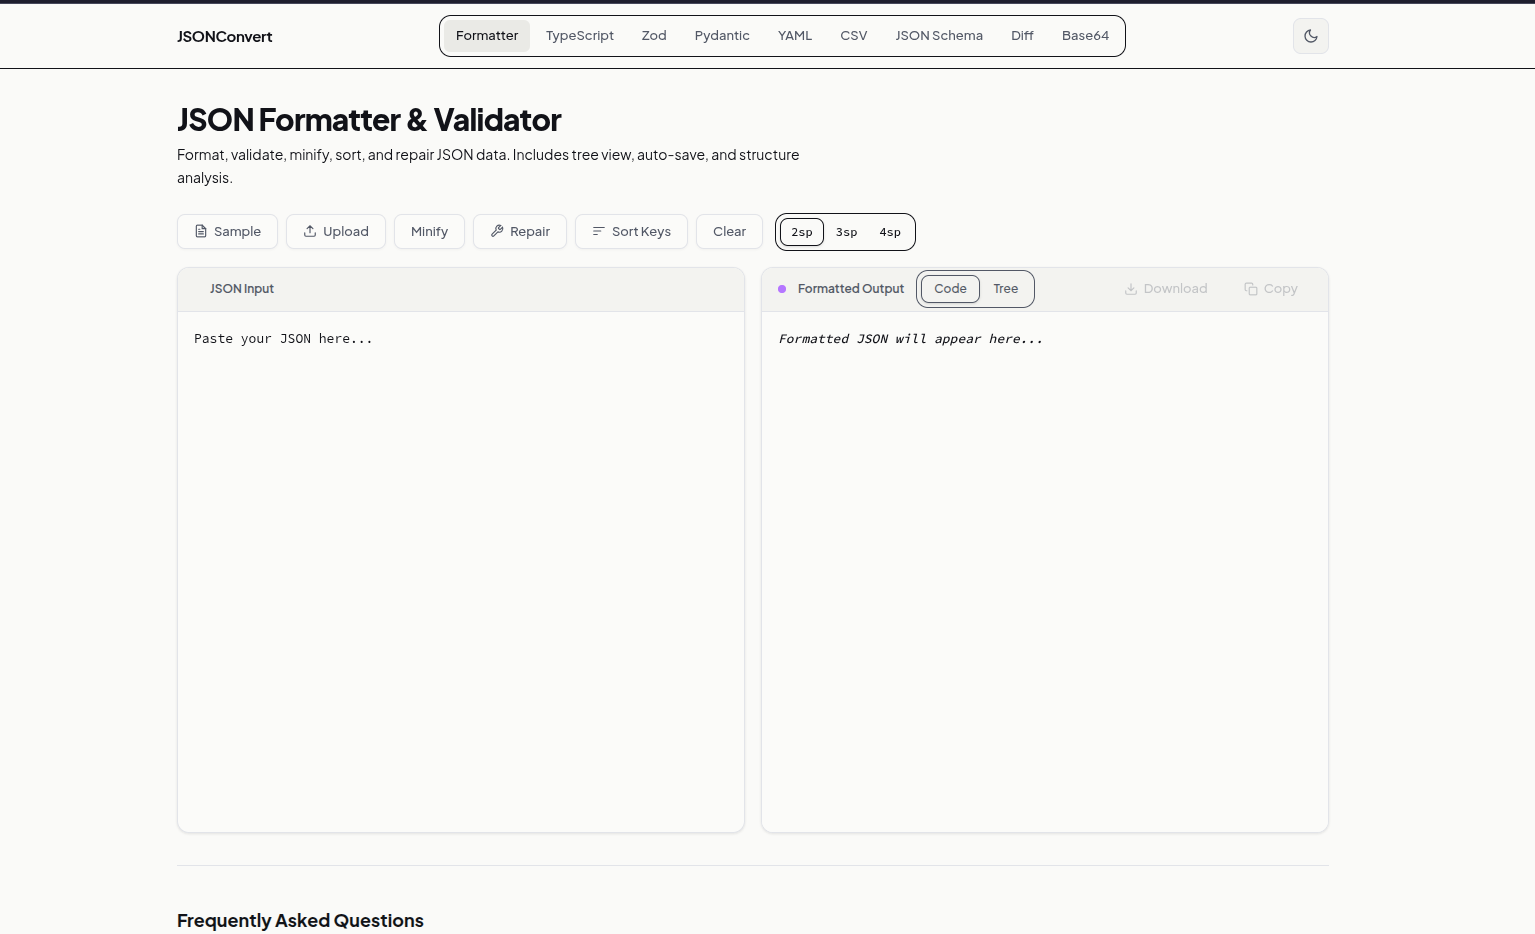Image resolution: width=1535 pixels, height=934 pixels.
Task: Open the Base64 converter
Action: 1085,35
